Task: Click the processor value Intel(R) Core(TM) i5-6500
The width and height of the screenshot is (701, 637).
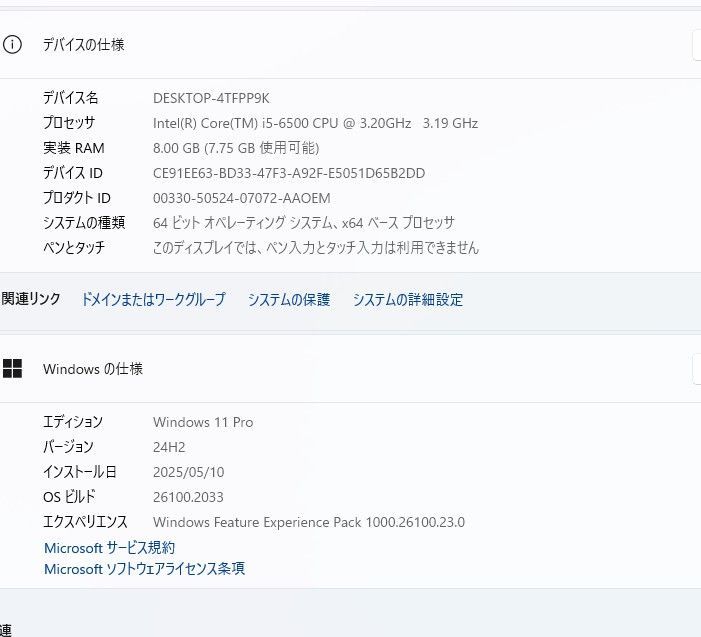Action: [316, 123]
